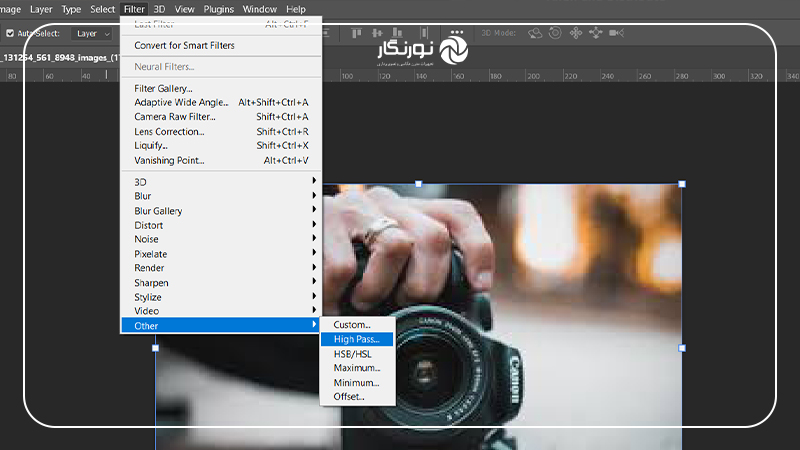This screenshot has width=800, height=450.
Task: Open Camera Raw Filter...
Action: (x=221, y=117)
